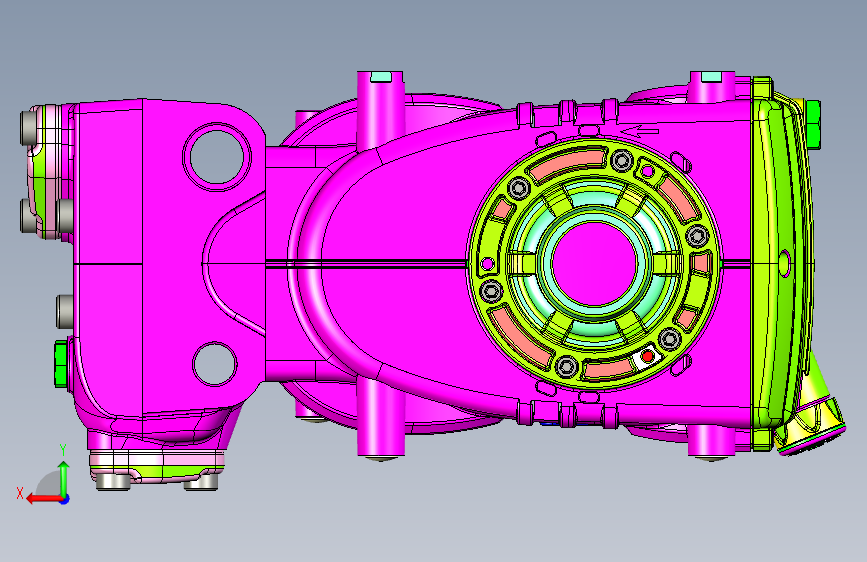
Task: Pick the central magenta bore of the round flange
Action: click(595, 262)
